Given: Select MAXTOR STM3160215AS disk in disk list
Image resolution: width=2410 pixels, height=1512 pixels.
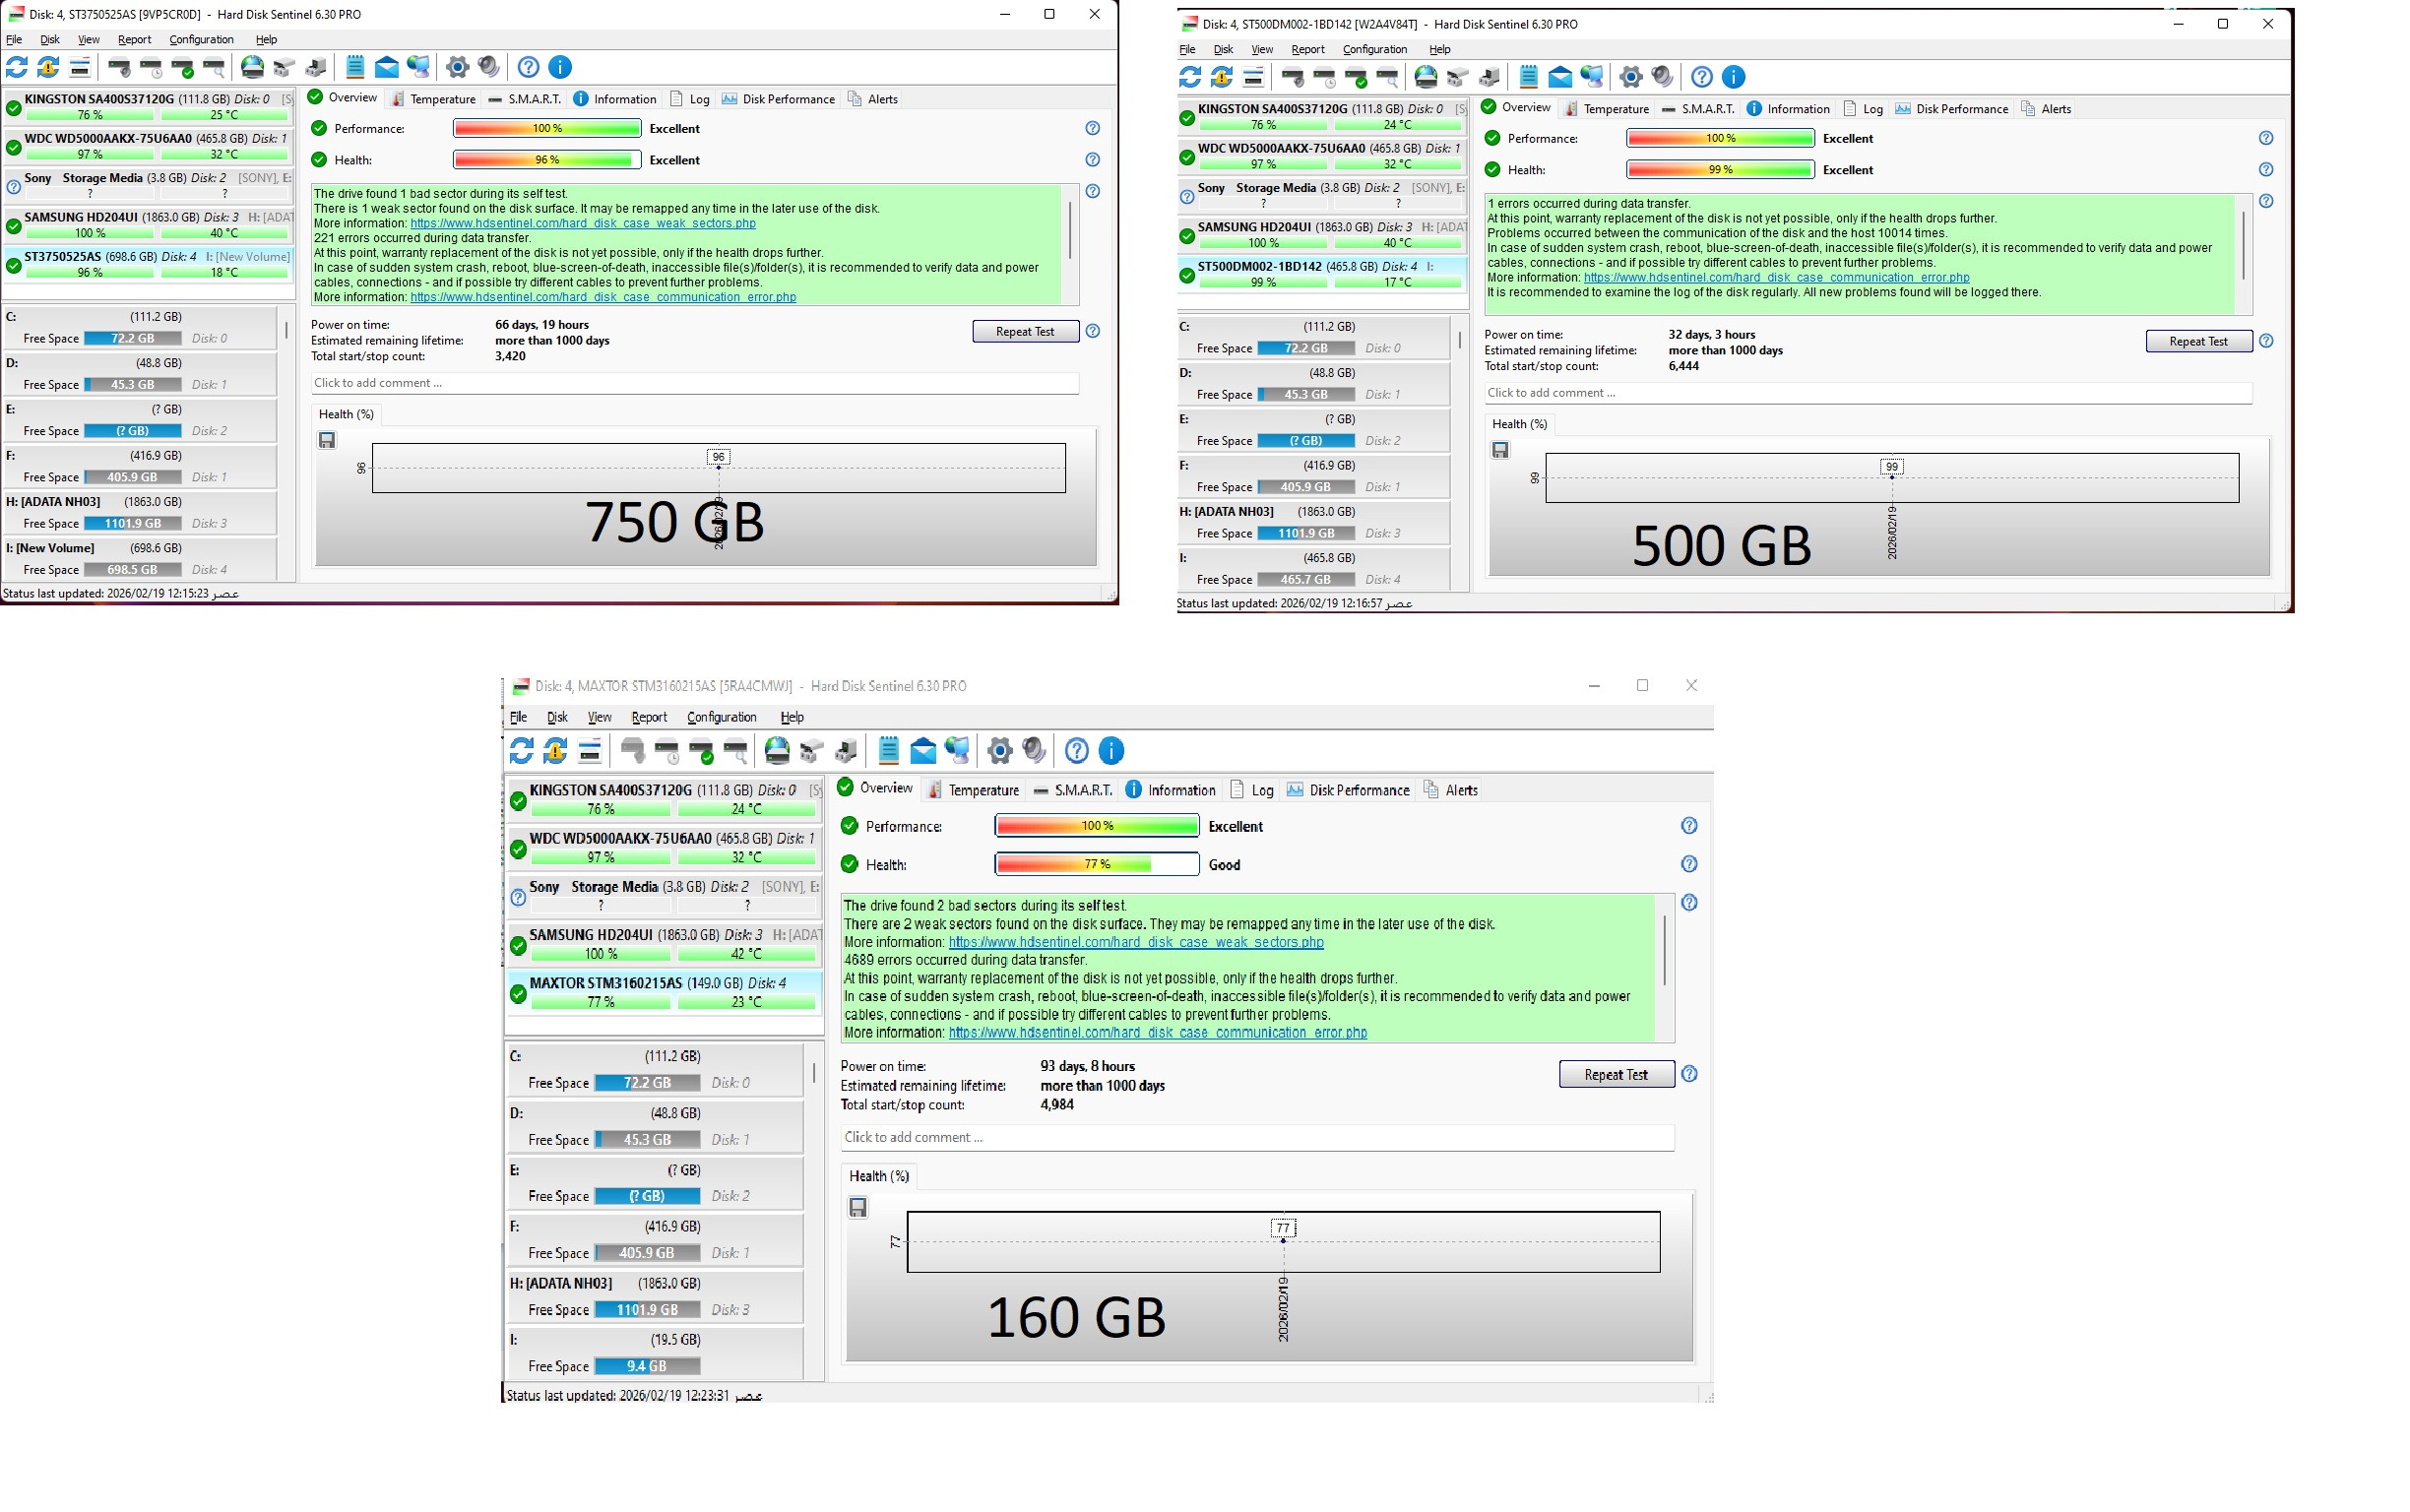Looking at the screenshot, I should click(x=664, y=992).
